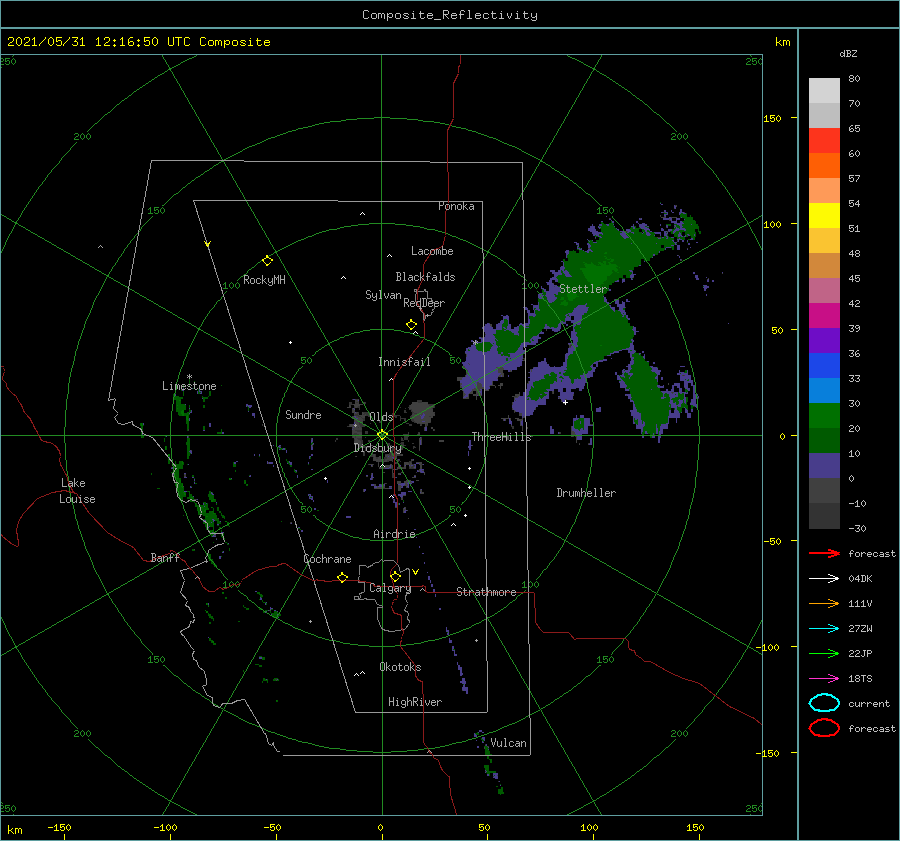Click the Banff label

click(x=165, y=557)
